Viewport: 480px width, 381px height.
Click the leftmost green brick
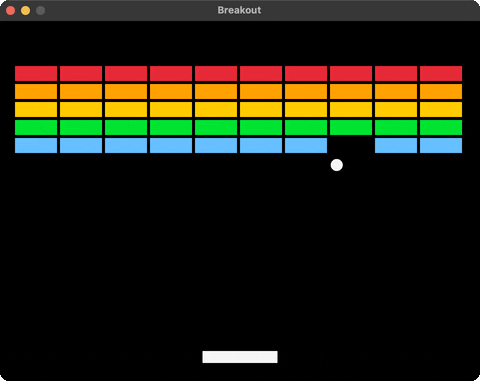[x=36, y=127]
